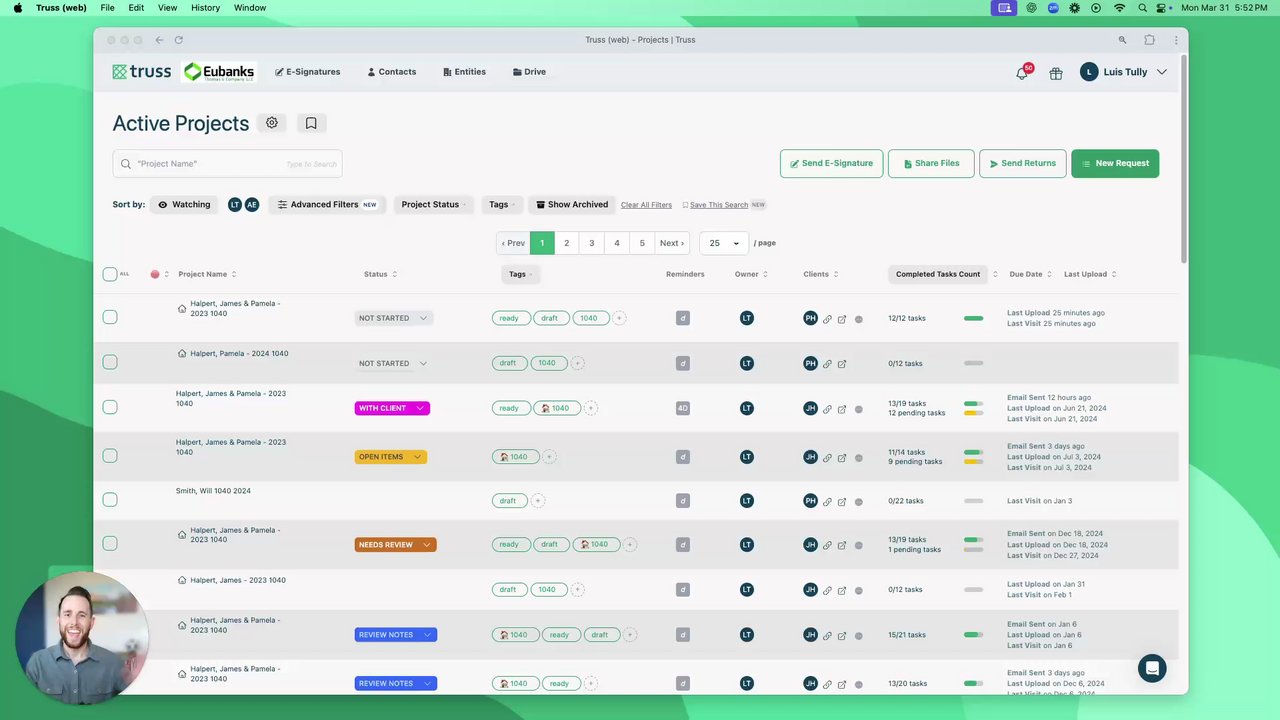Reload the Truss page

click(179, 40)
